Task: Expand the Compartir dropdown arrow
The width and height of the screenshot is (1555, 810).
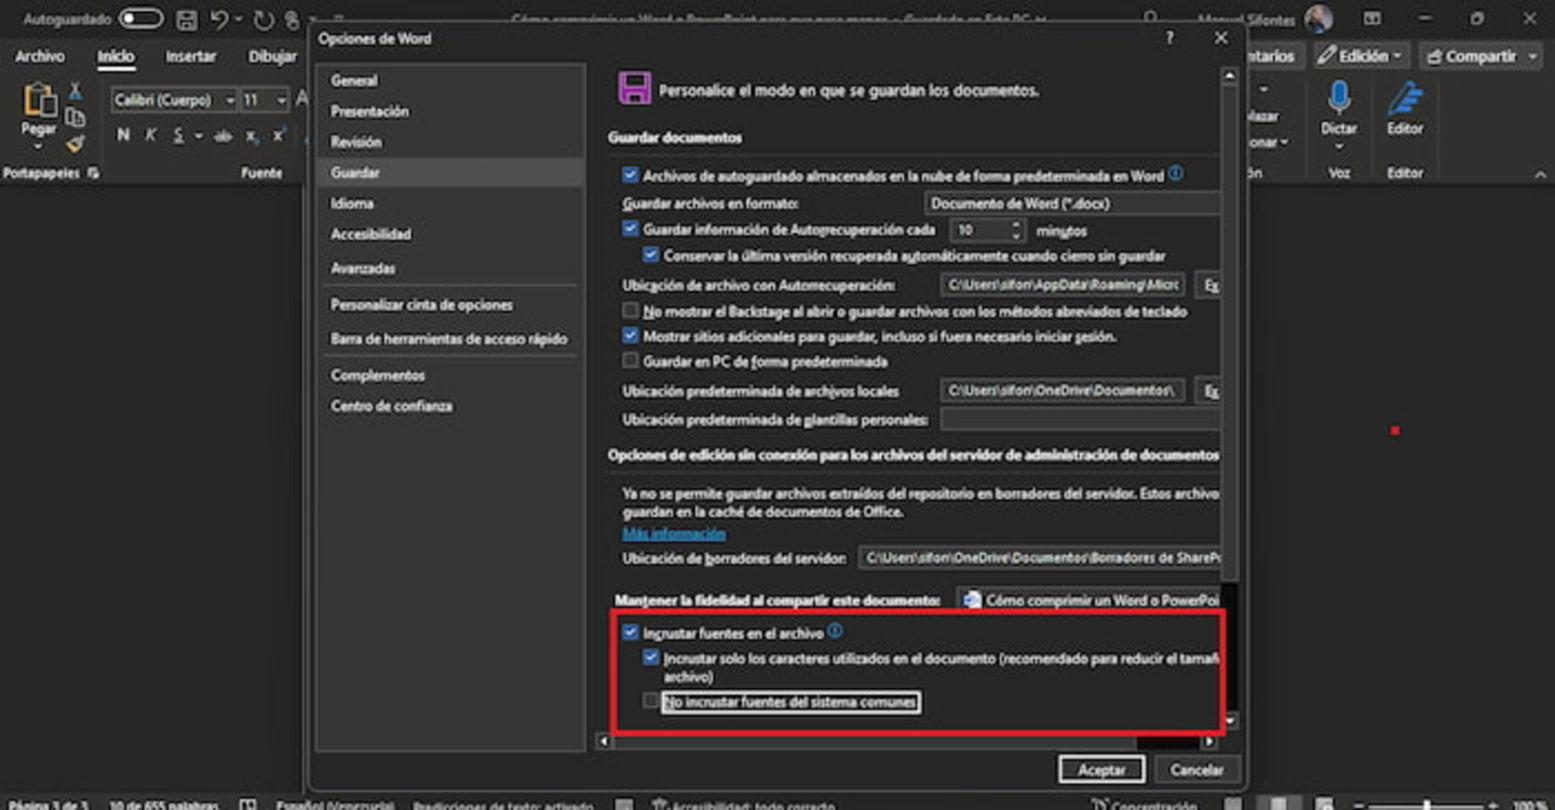Action: point(1534,56)
